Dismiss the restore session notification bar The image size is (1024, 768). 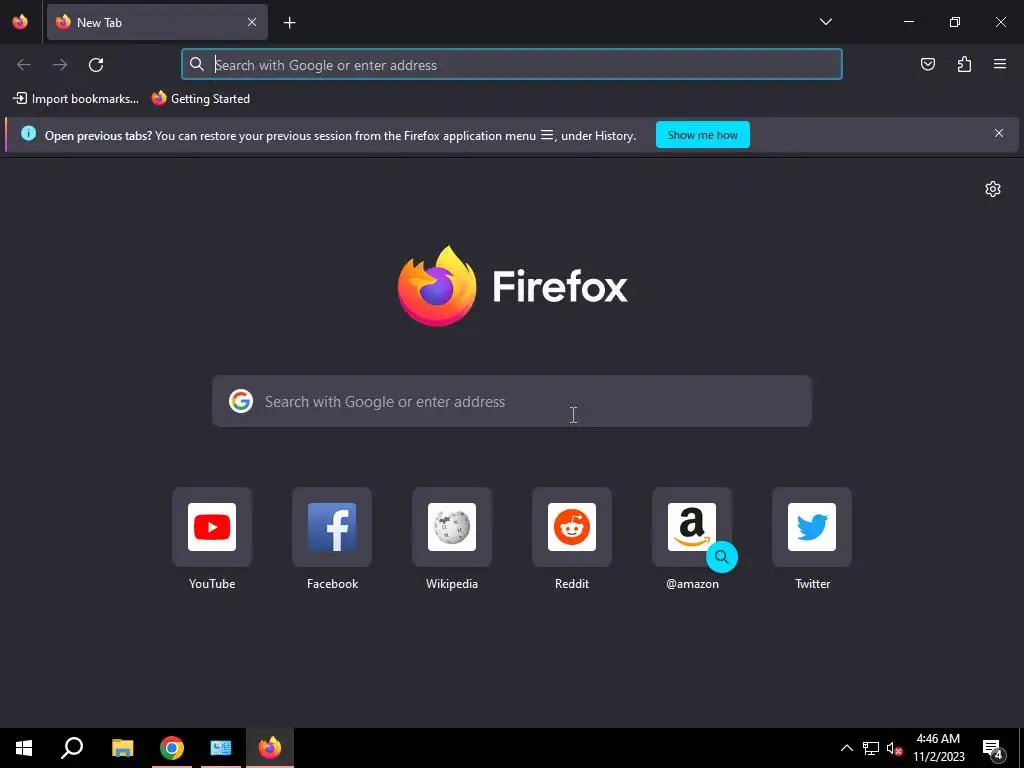[x=999, y=133]
